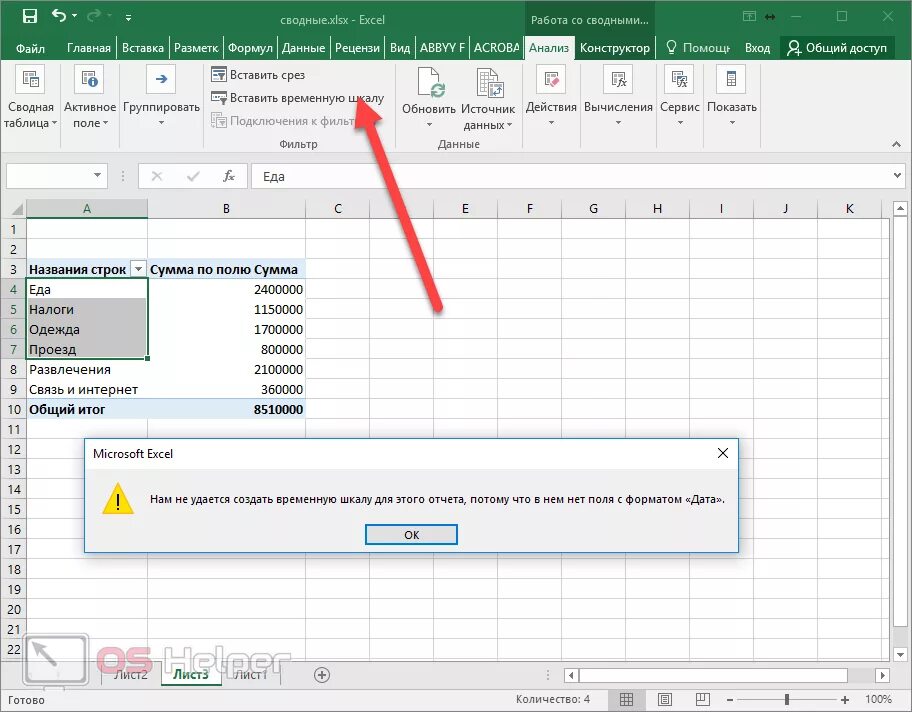Click vertical scrollbar up arrow
Image resolution: width=912 pixels, height=712 pixels.
tap(900, 208)
